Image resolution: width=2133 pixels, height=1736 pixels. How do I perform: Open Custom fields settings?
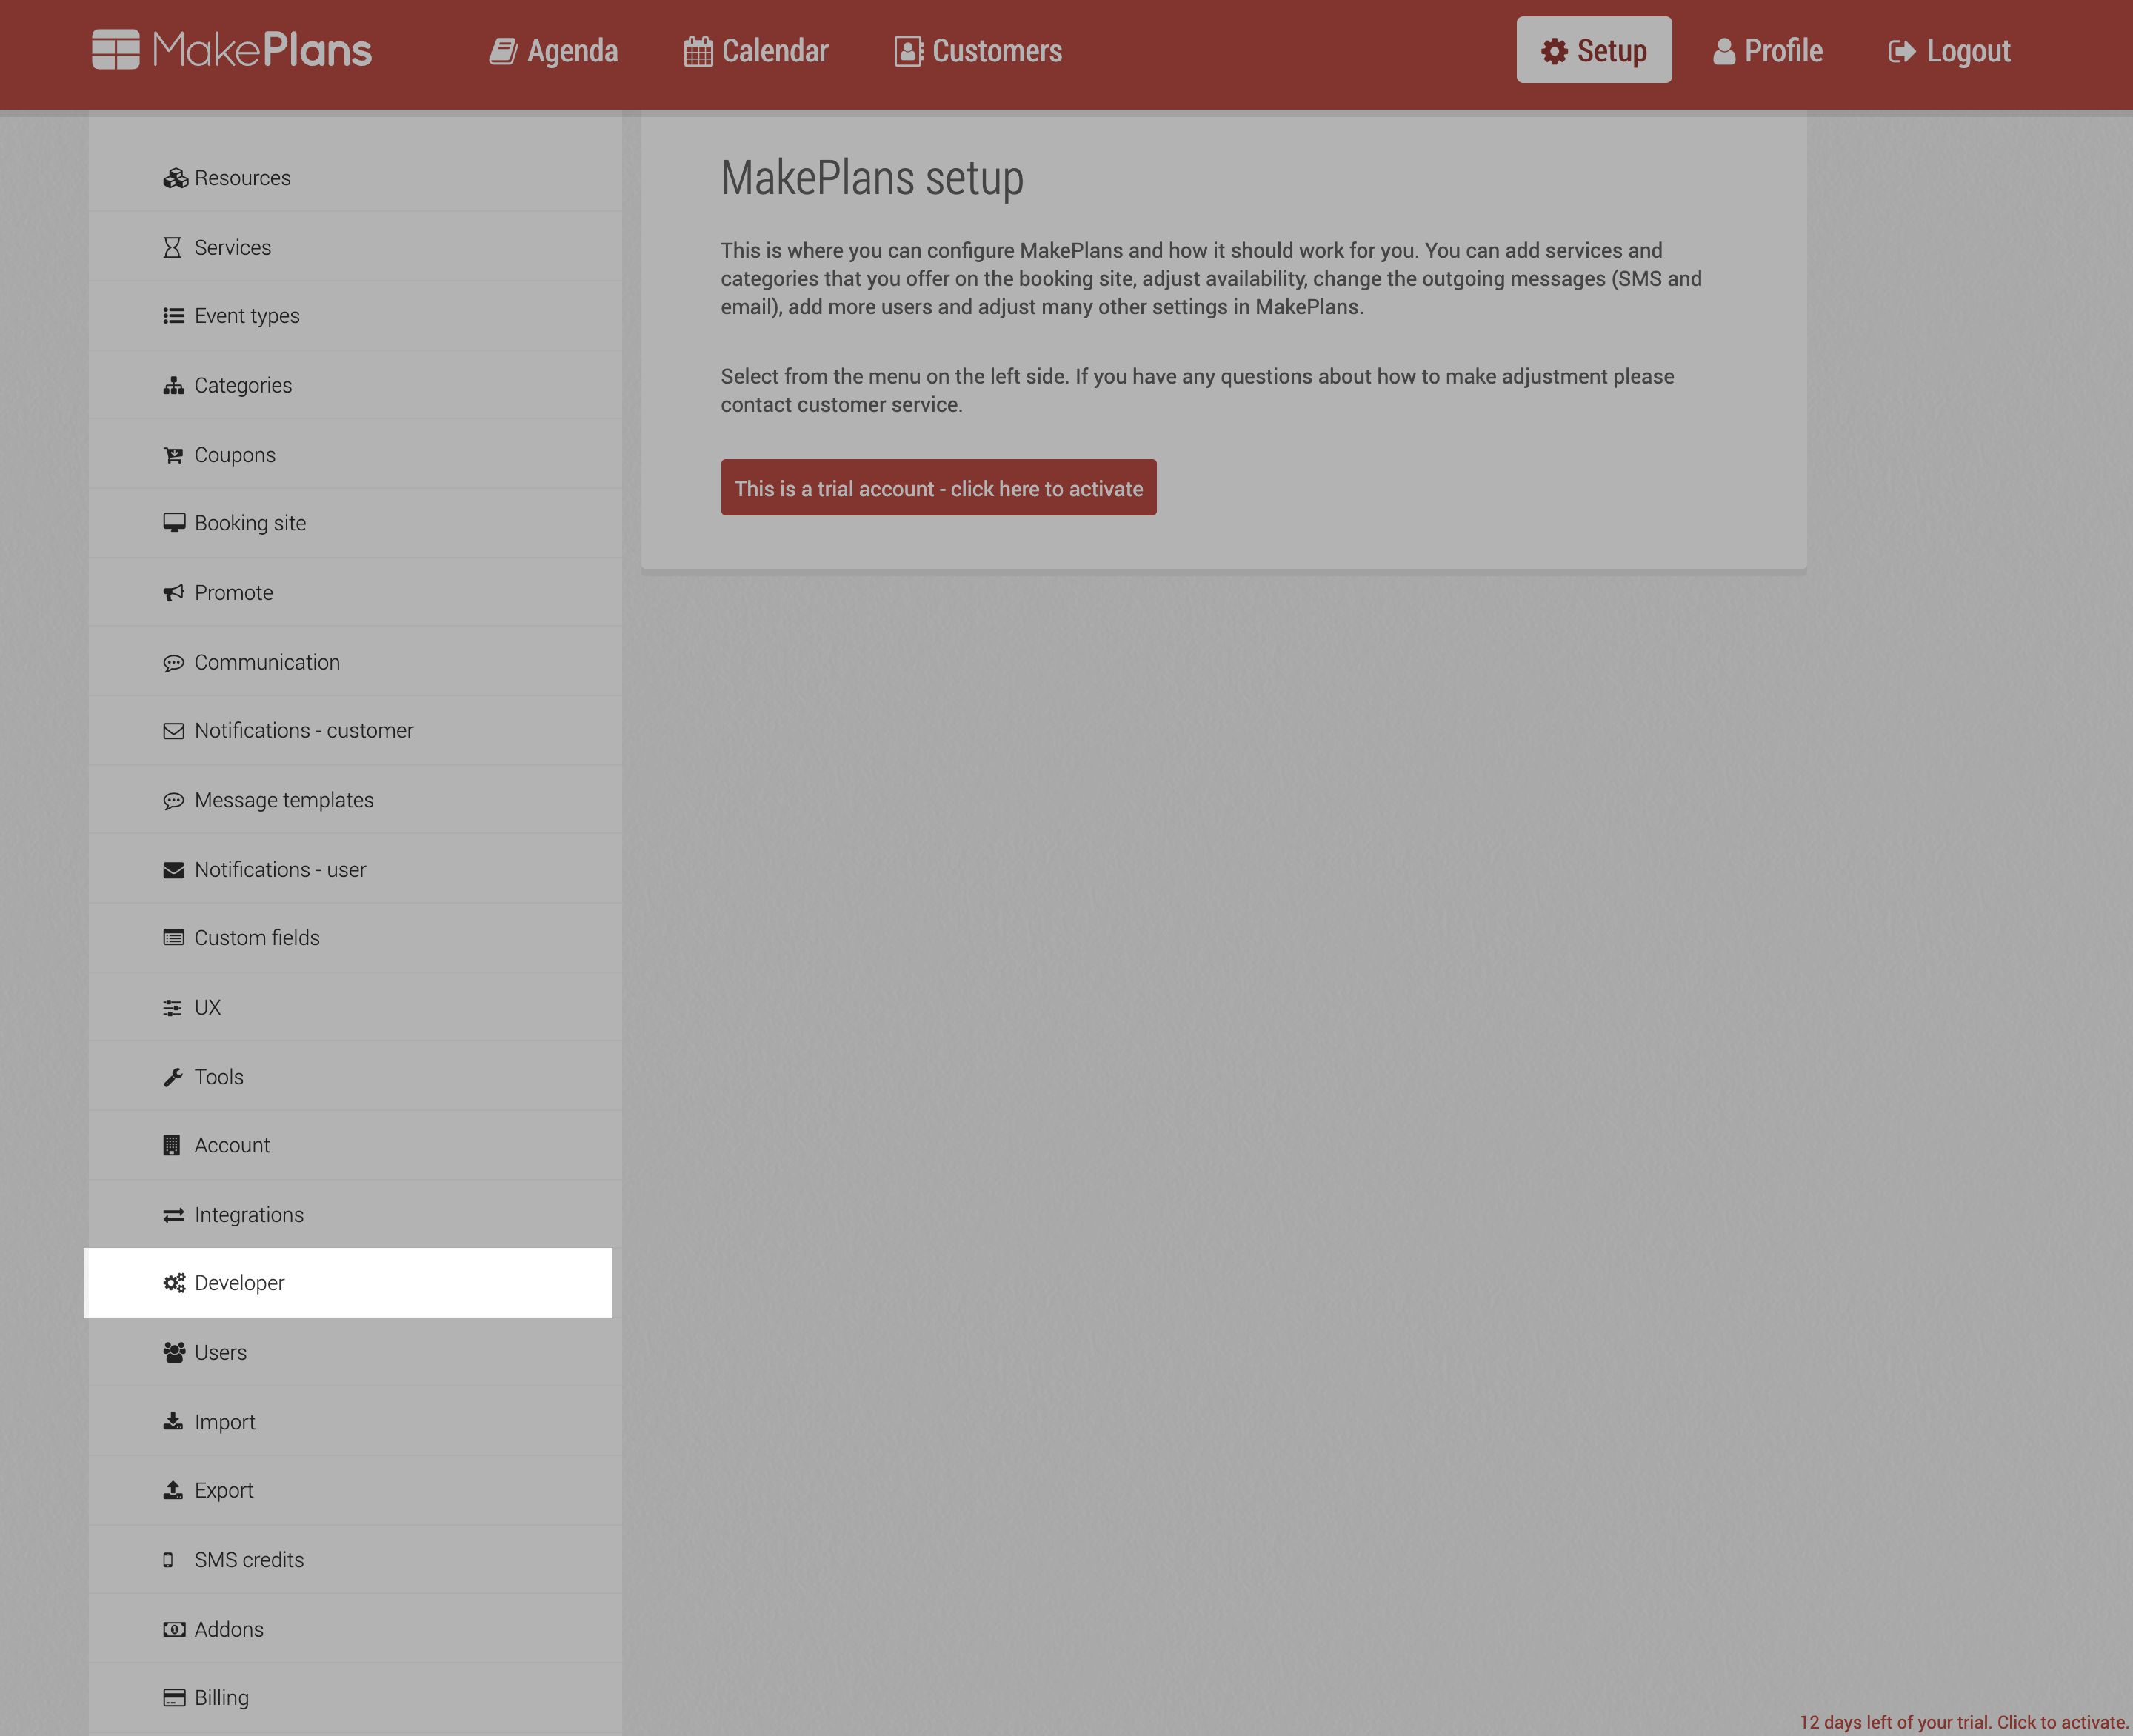[x=355, y=938]
